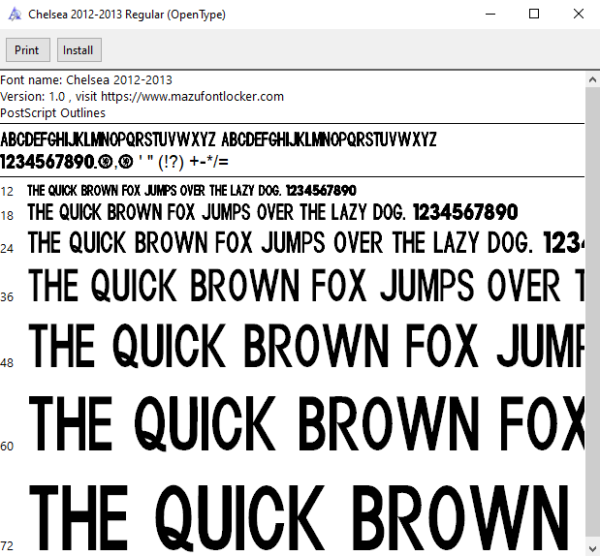The image size is (600, 556).
Task: Click the '18' point size label
Action: point(7,215)
